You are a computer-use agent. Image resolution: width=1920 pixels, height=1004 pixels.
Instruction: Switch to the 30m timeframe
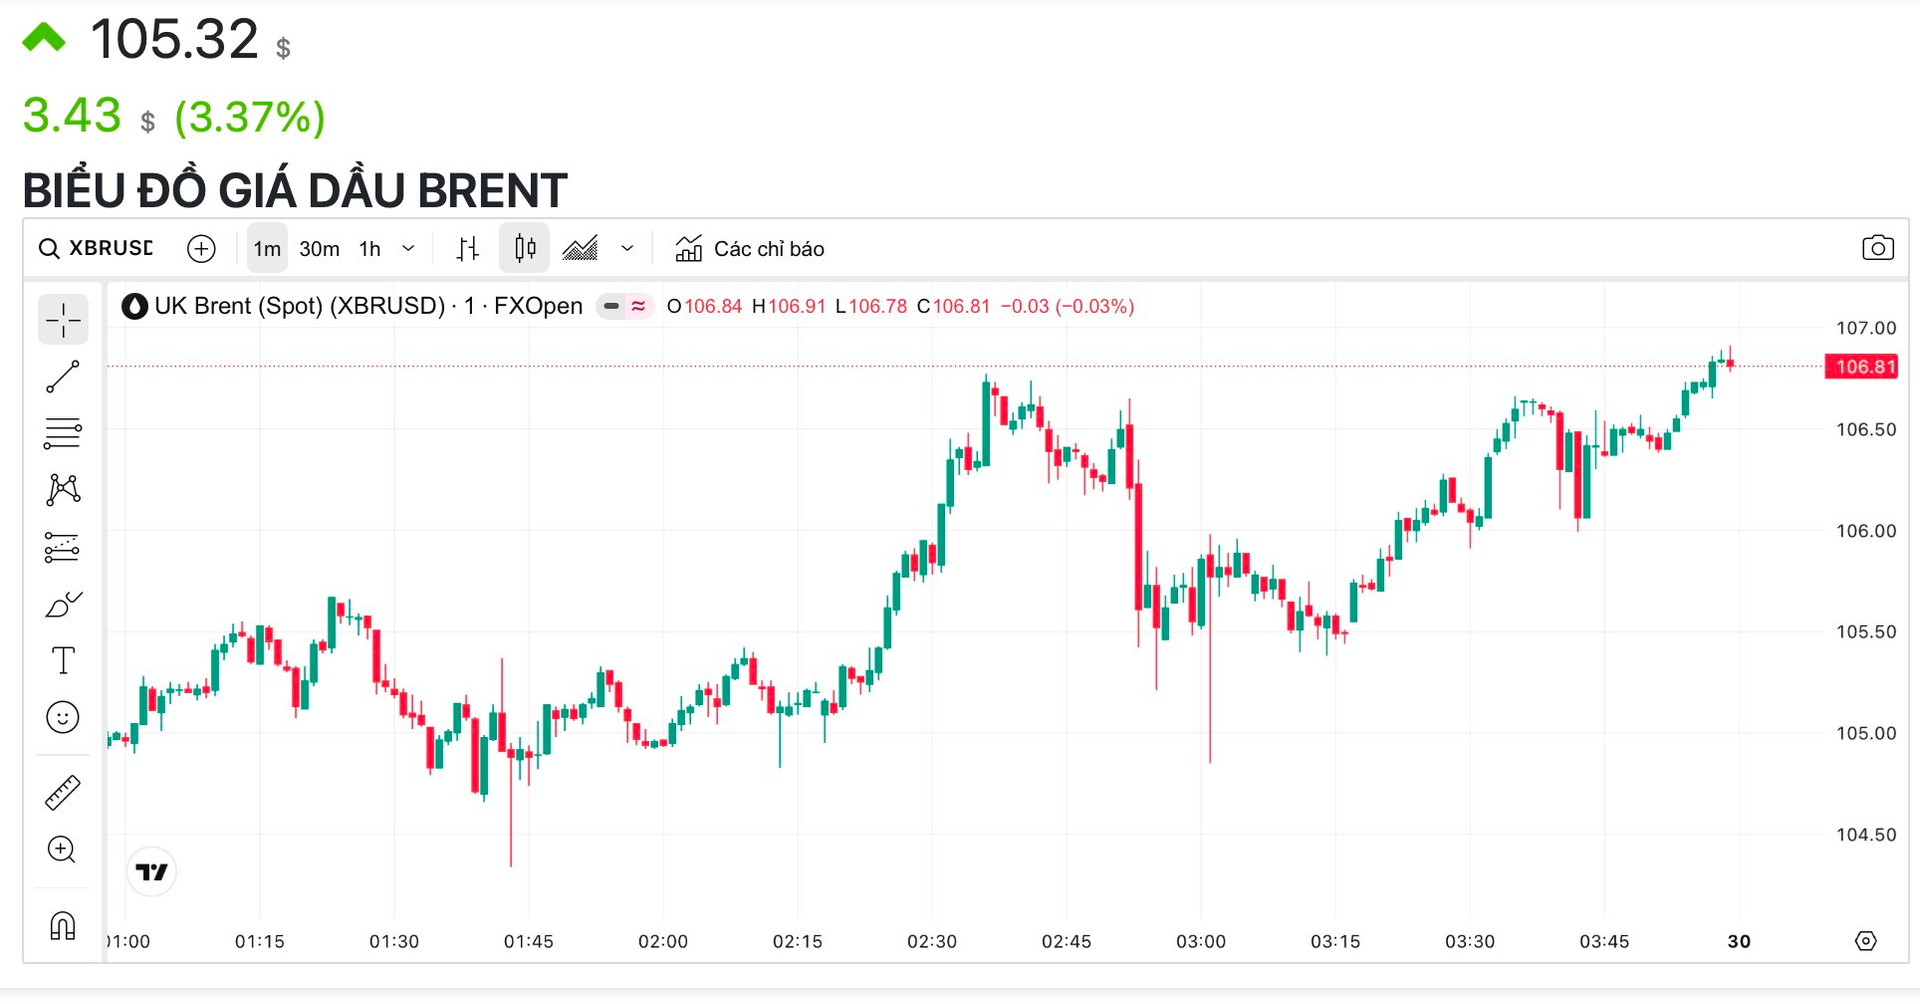[x=319, y=249]
